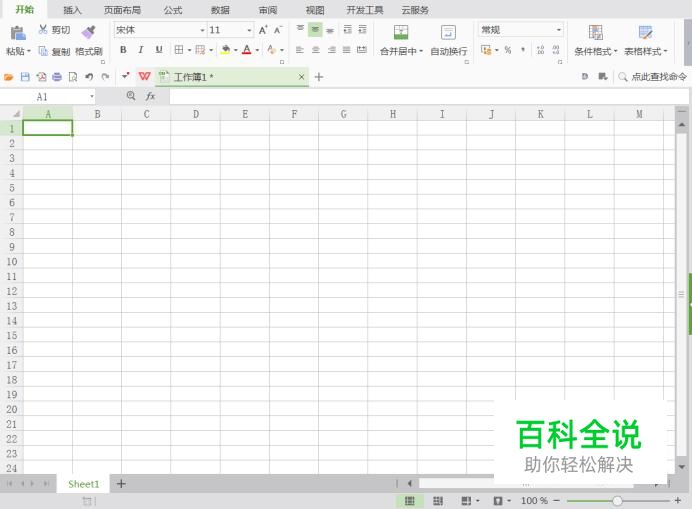Add a new sheet with plus button
The height and width of the screenshot is (509, 692).
tap(121, 484)
